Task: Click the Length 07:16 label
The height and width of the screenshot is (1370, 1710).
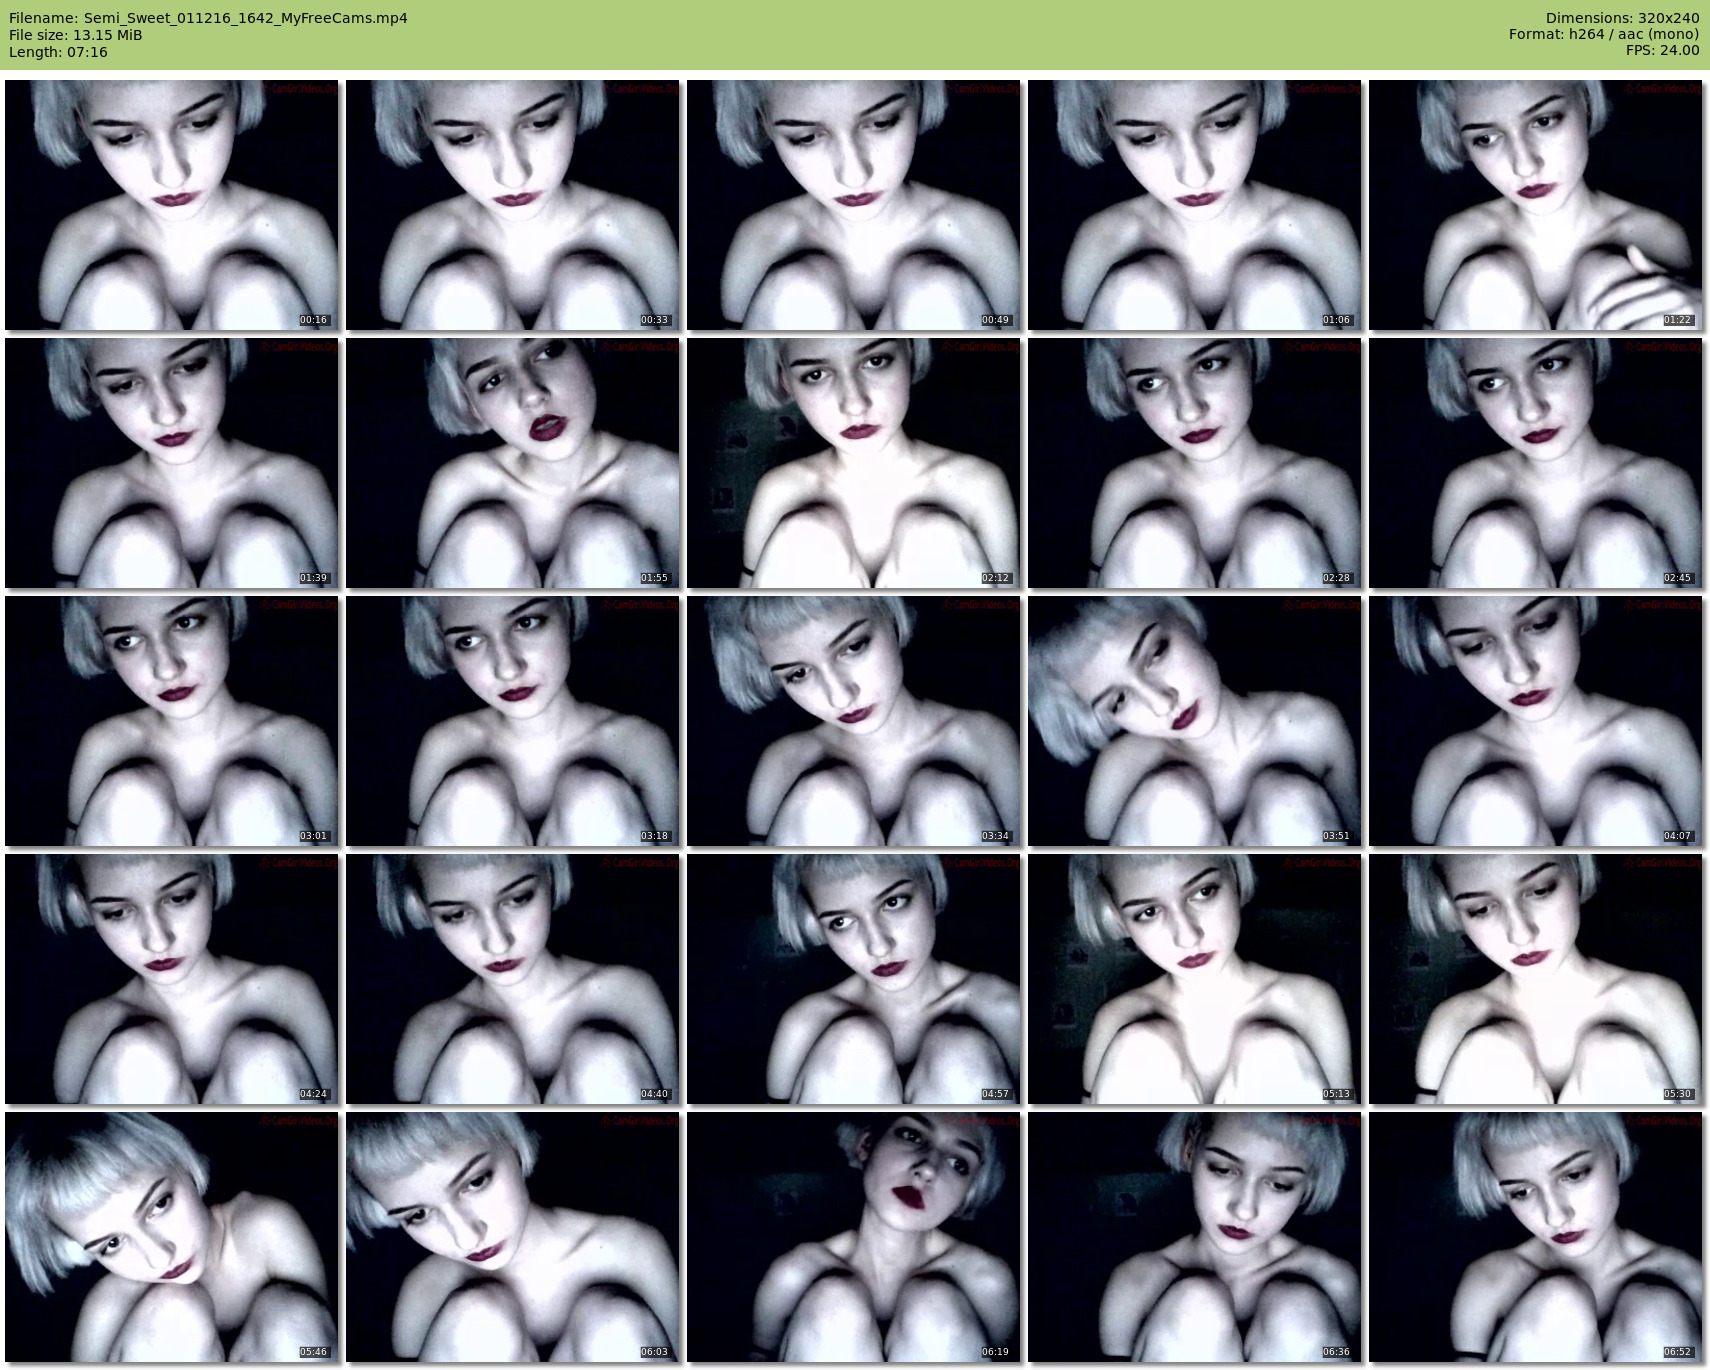Action: tap(58, 52)
